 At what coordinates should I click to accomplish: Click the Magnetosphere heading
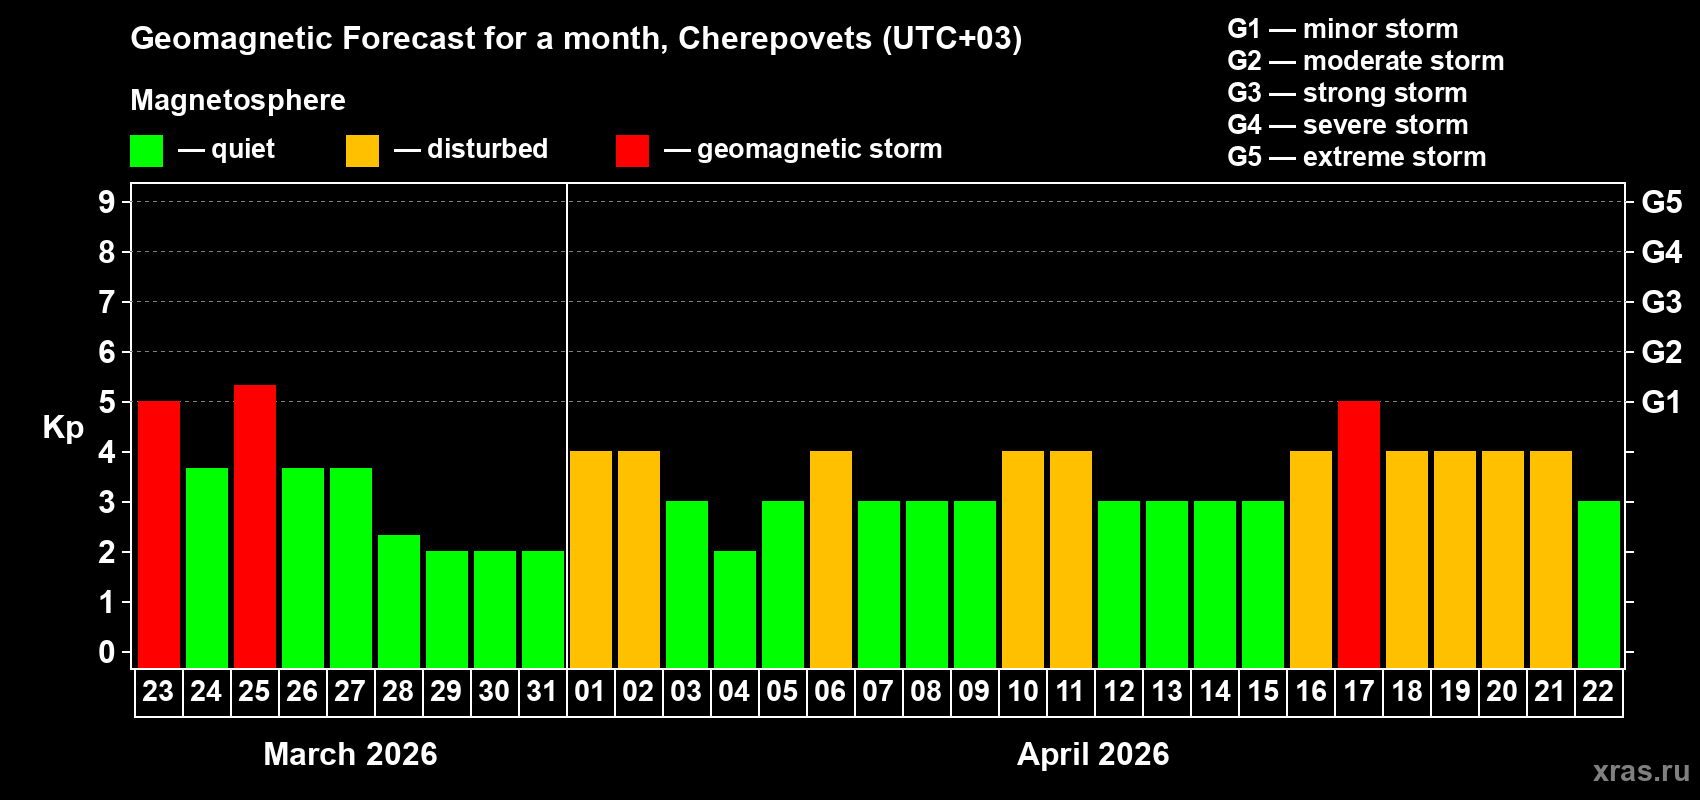click(238, 100)
